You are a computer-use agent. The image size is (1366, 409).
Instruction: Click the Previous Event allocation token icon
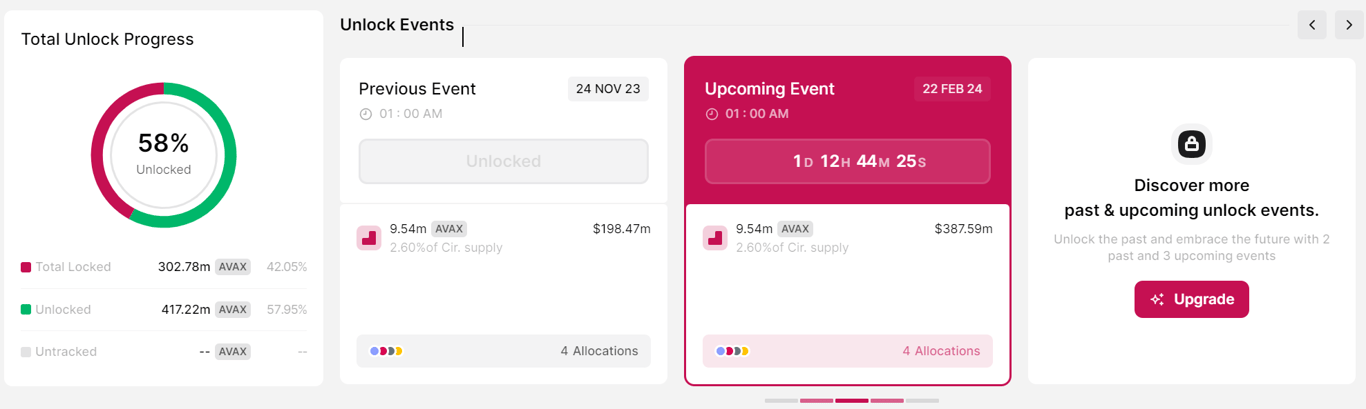tap(369, 238)
